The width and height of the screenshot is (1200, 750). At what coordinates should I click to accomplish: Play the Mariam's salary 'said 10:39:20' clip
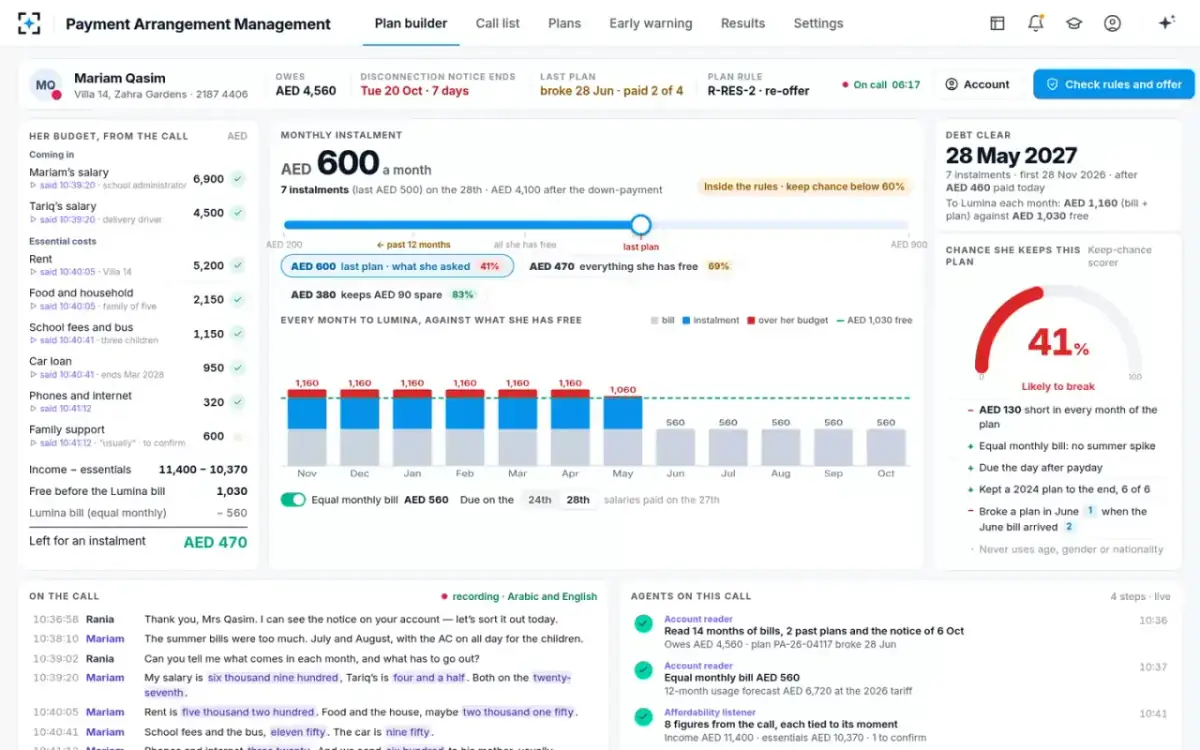(x=62, y=185)
